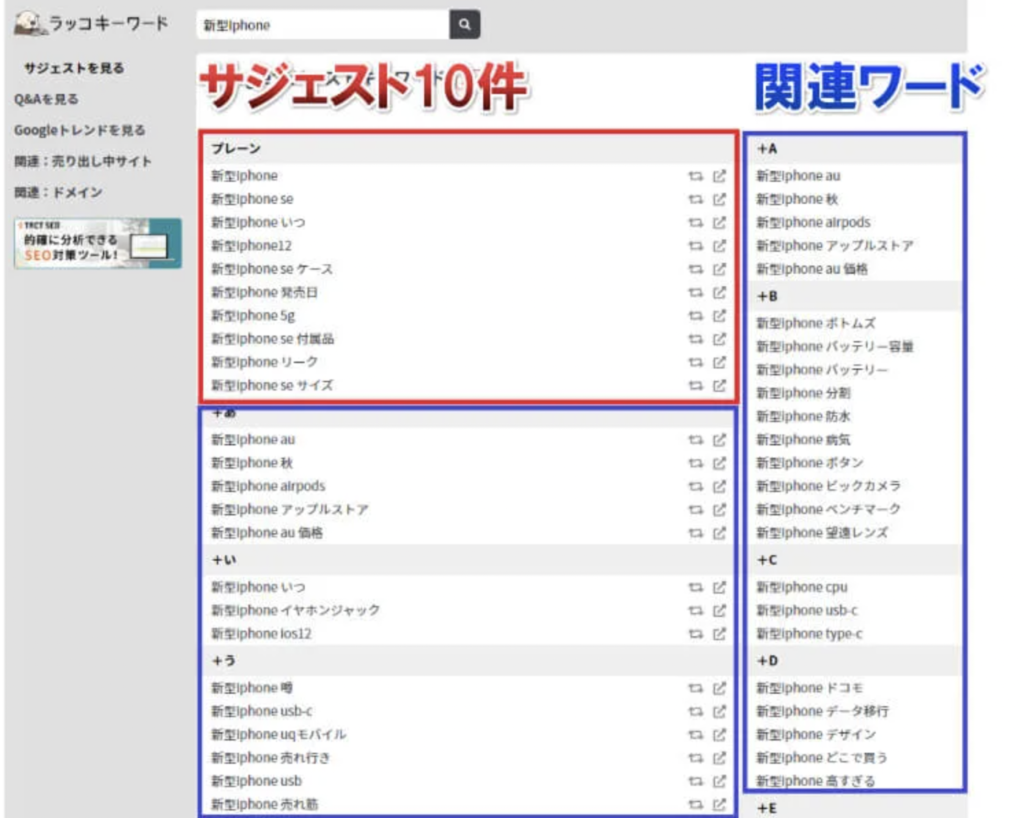Screen dimensions: 1024x818
Task: External link icon for 新型iphone se サイズ
Action: (x=719, y=386)
